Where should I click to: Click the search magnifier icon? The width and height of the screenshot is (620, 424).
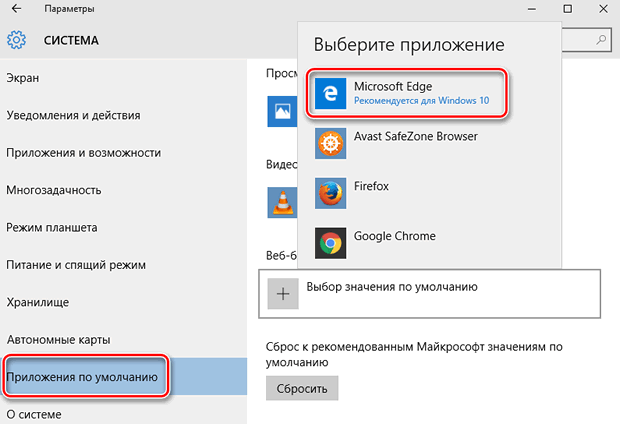[602, 40]
